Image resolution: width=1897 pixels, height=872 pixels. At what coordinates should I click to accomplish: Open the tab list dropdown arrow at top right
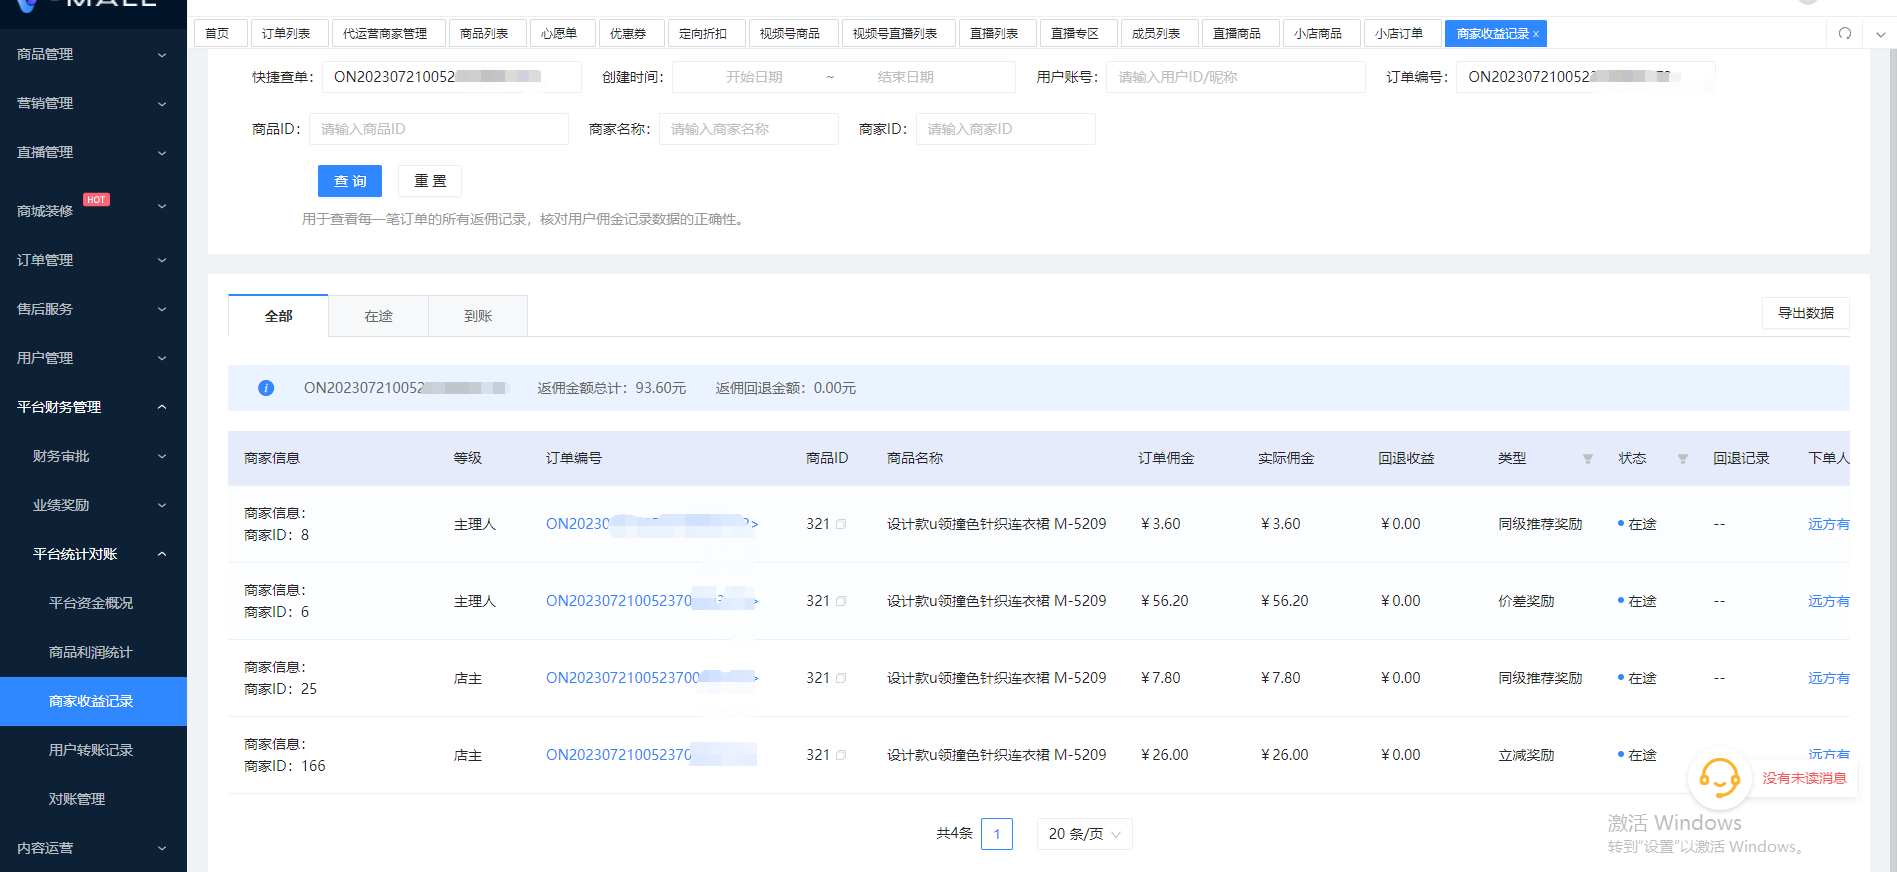click(1881, 34)
